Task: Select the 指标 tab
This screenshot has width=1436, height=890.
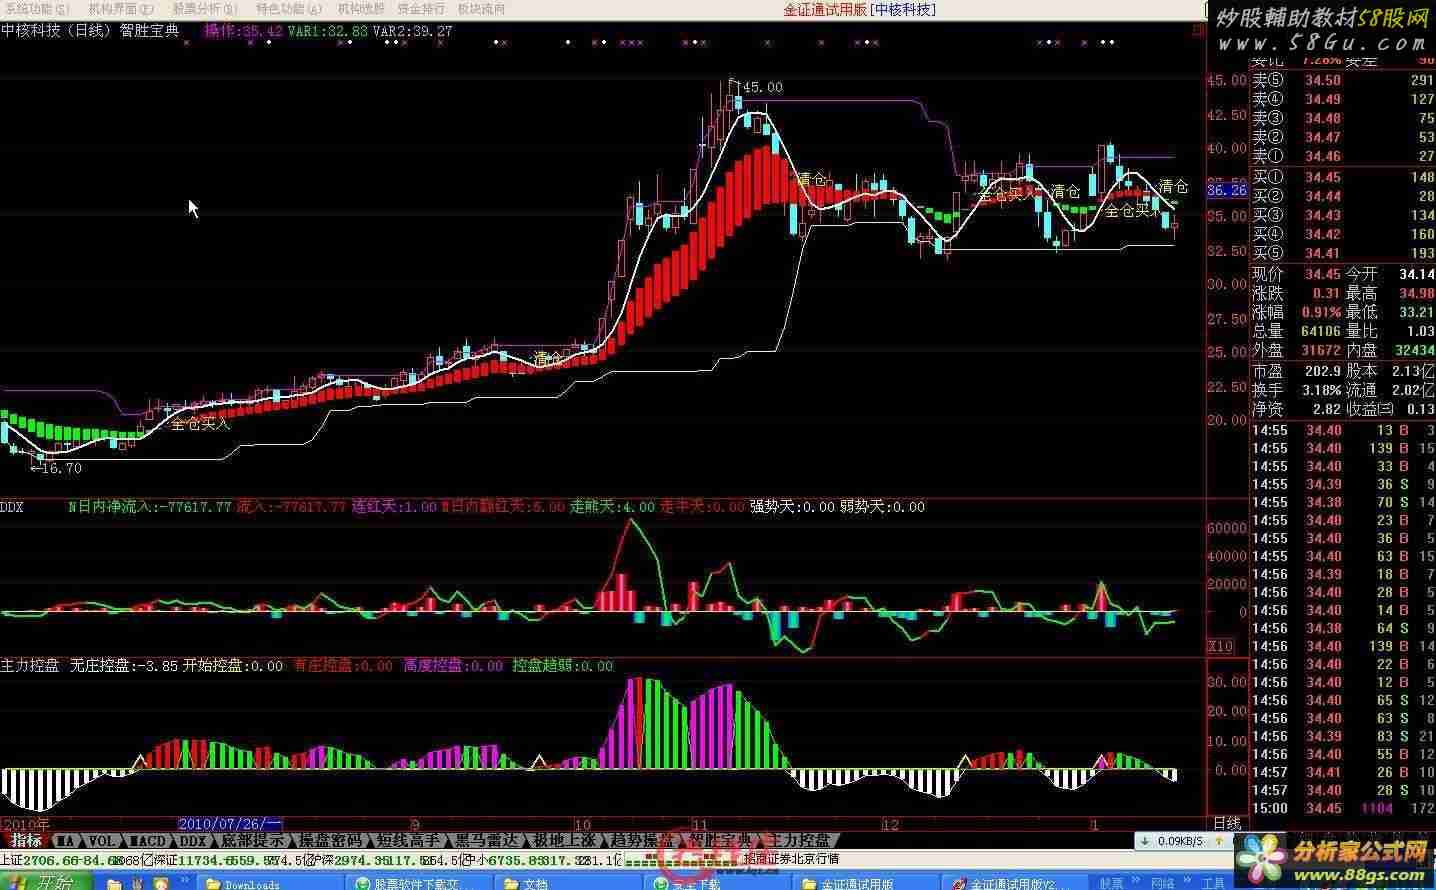Action: pos(26,841)
